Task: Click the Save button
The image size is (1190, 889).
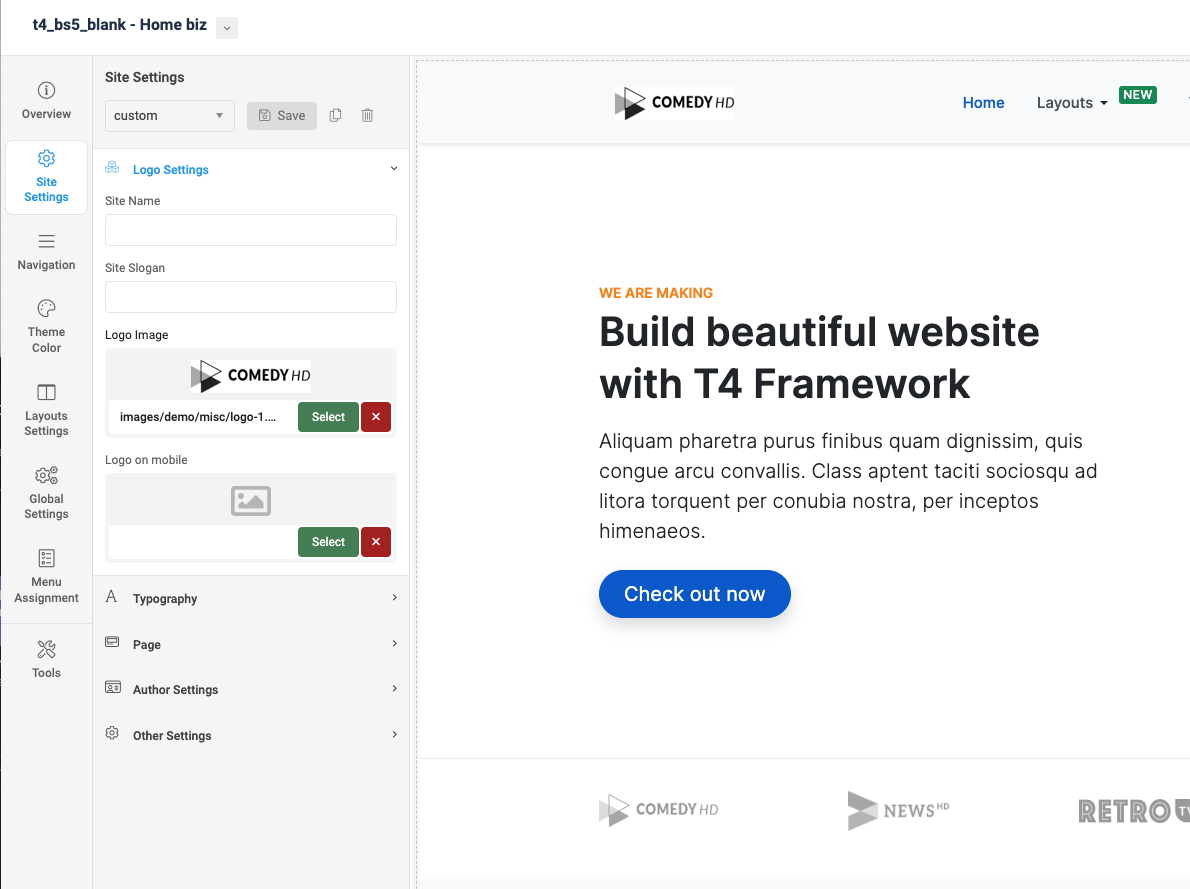Action: [282, 115]
